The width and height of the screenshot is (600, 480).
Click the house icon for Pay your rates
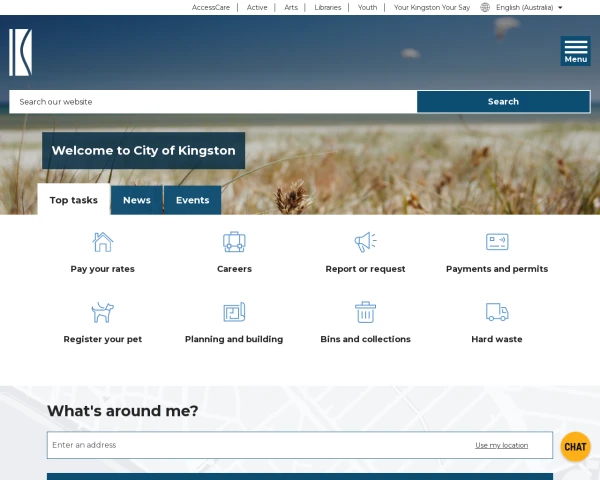tap(102, 242)
